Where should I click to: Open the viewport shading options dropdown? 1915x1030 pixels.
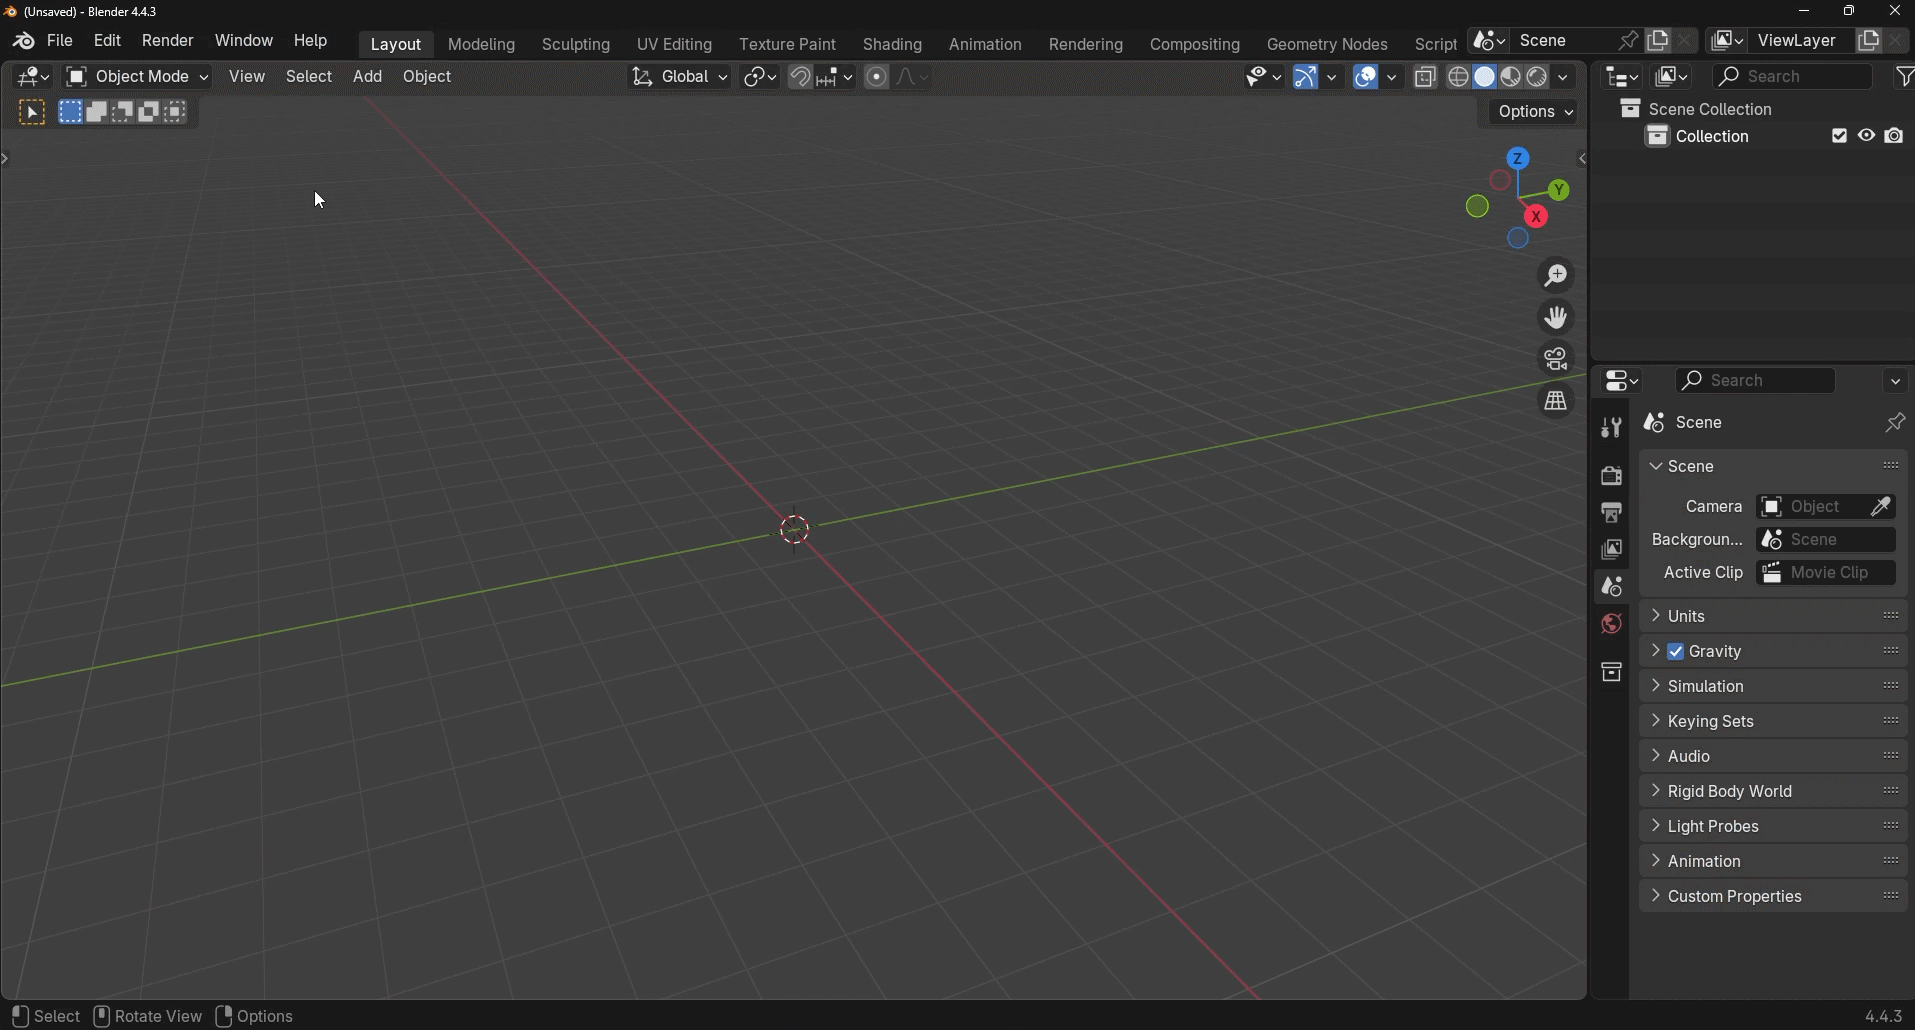pos(1565,77)
